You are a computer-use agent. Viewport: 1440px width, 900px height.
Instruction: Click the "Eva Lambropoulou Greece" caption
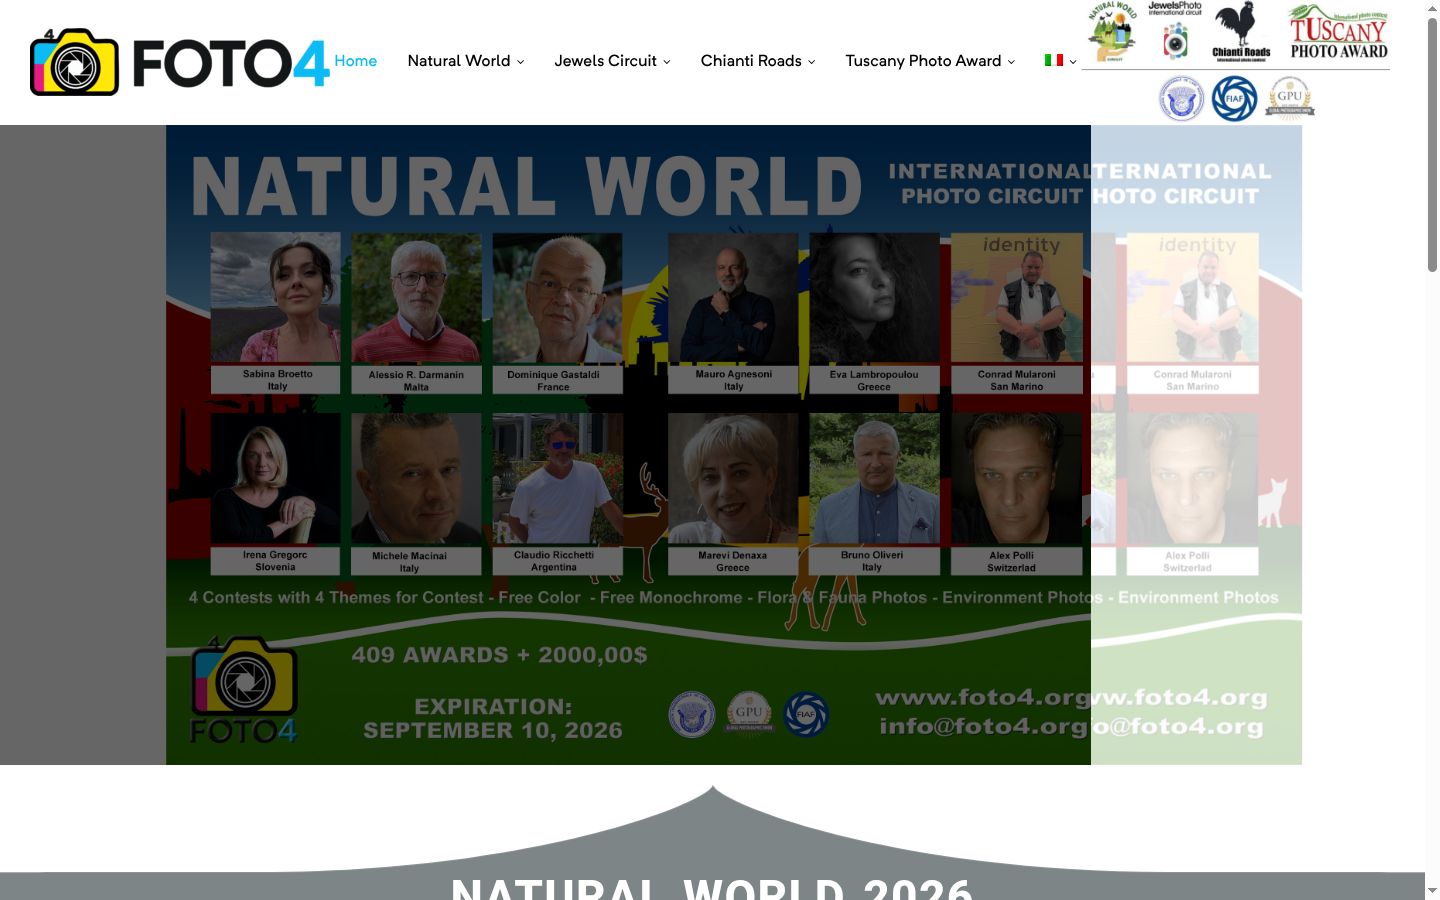(x=874, y=380)
